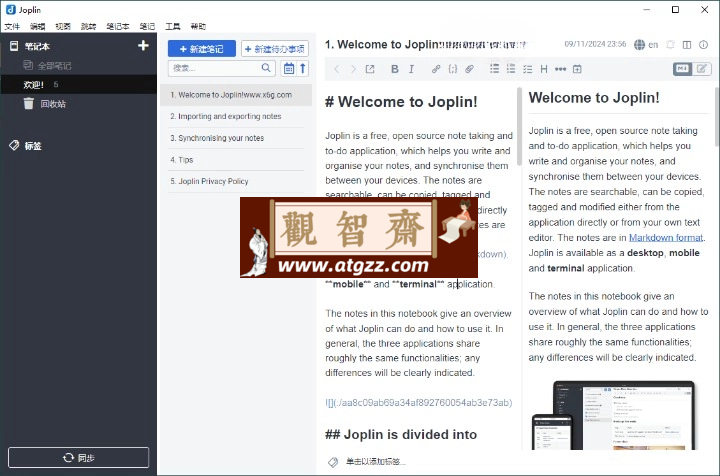Insert a heading with the H icon
The height and width of the screenshot is (476, 720).
point(544,69)
